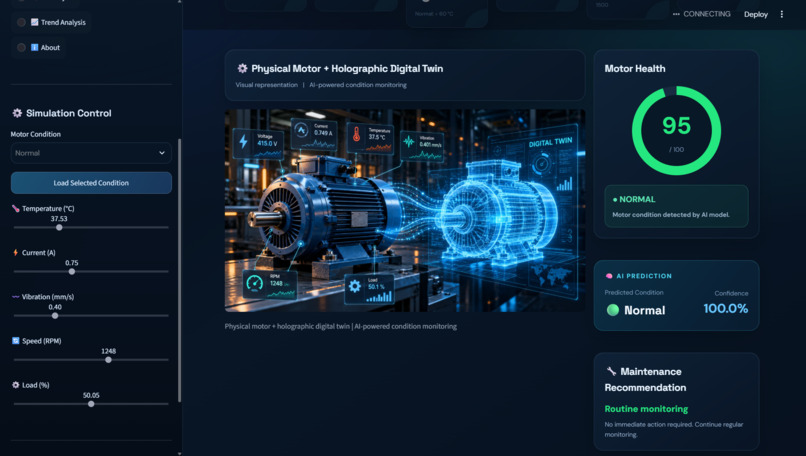
Task: Click the motor image caption text
Action: [341, 326]
